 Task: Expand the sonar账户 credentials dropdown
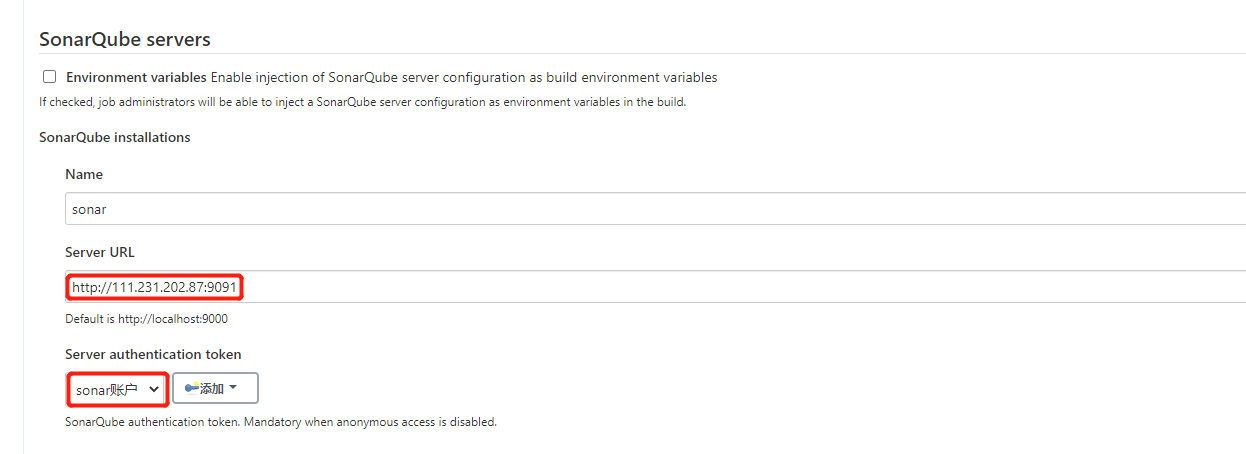[117, 389]
